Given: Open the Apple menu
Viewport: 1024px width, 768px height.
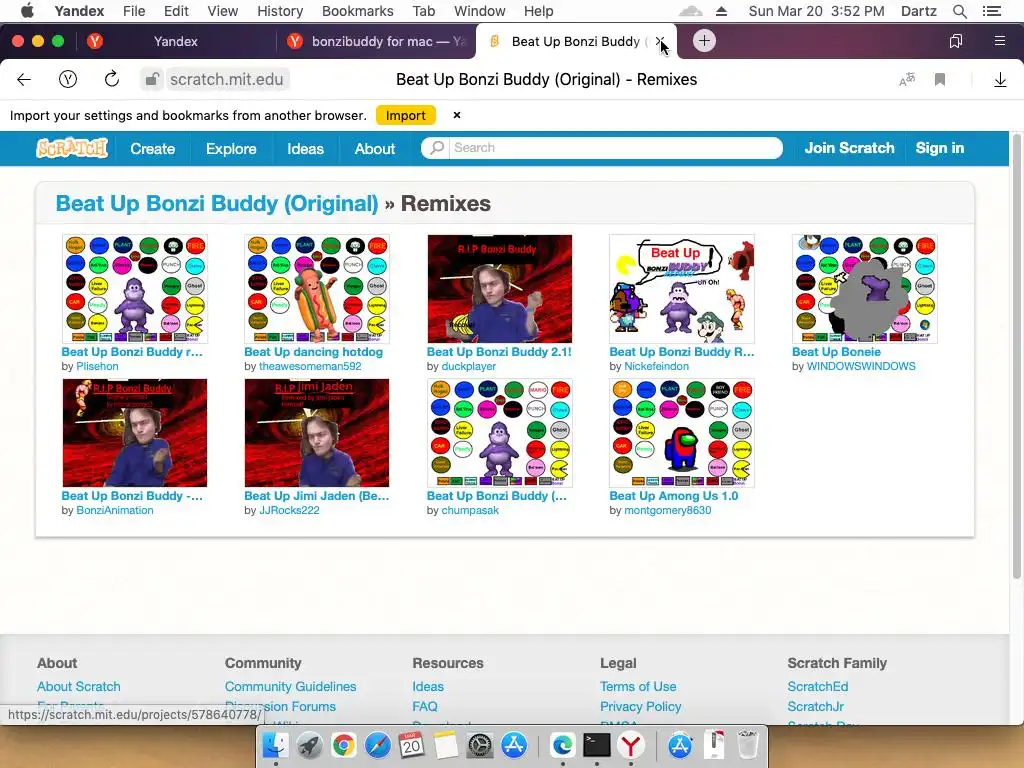Looking at the screenshot, I should 27,11.
